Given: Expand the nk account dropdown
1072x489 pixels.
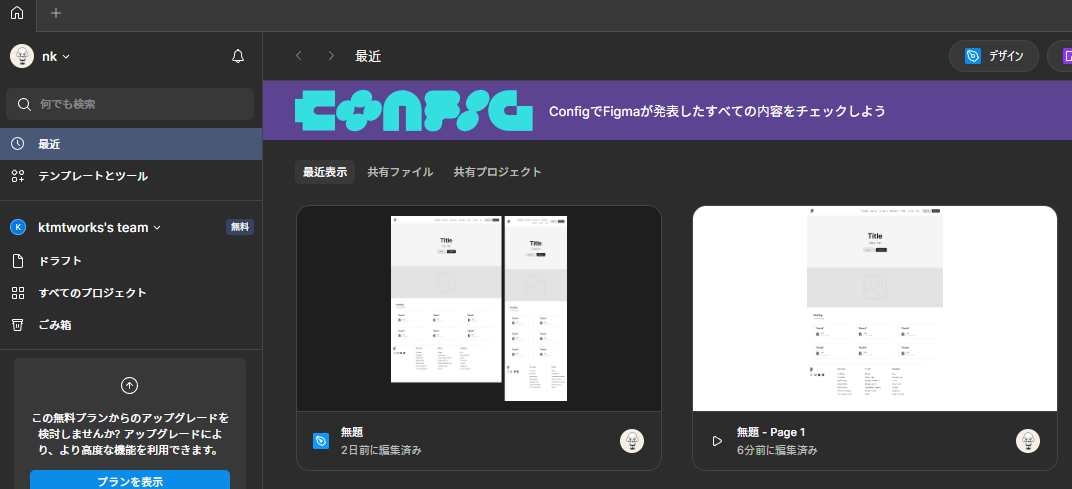Looking at the screenshot, I should 66,57.
